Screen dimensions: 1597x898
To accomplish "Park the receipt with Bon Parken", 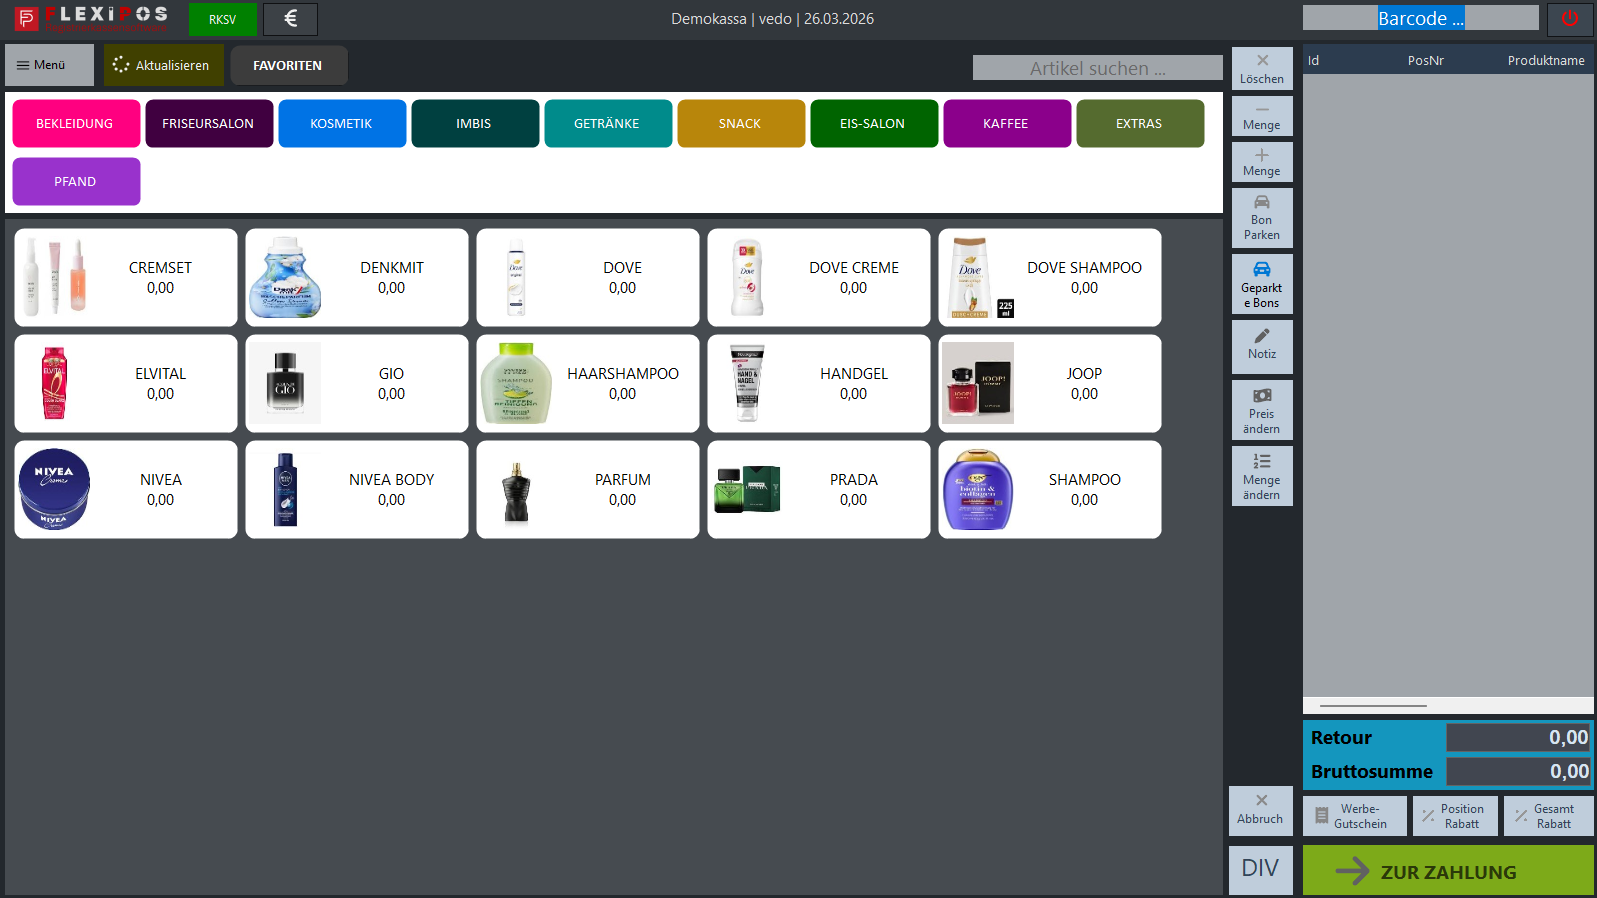I will (1262, 218).
